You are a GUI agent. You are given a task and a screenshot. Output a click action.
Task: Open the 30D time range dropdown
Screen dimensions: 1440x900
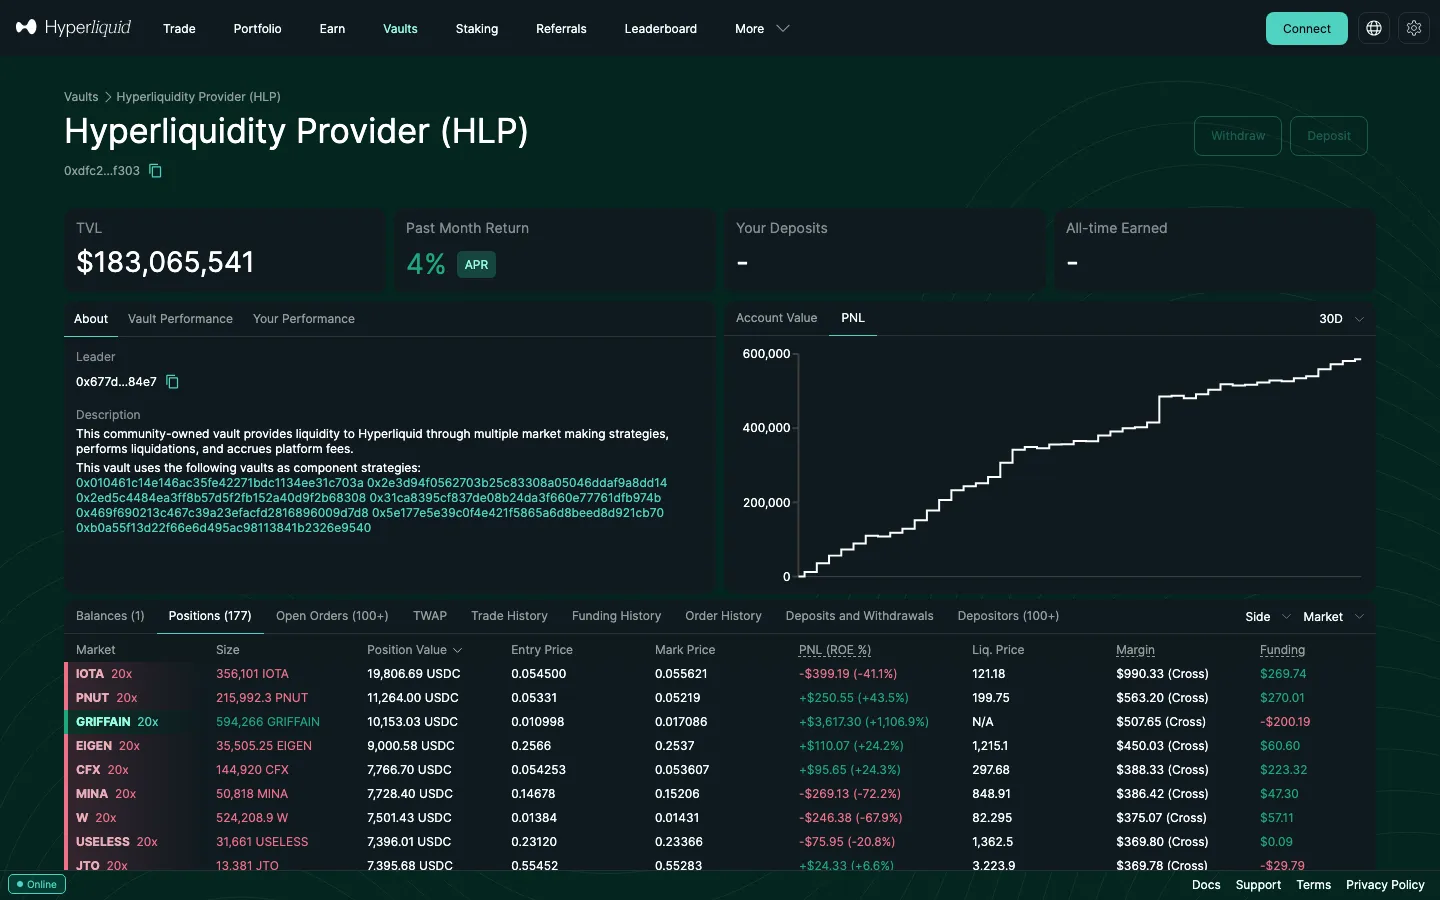pos(1341,319)
